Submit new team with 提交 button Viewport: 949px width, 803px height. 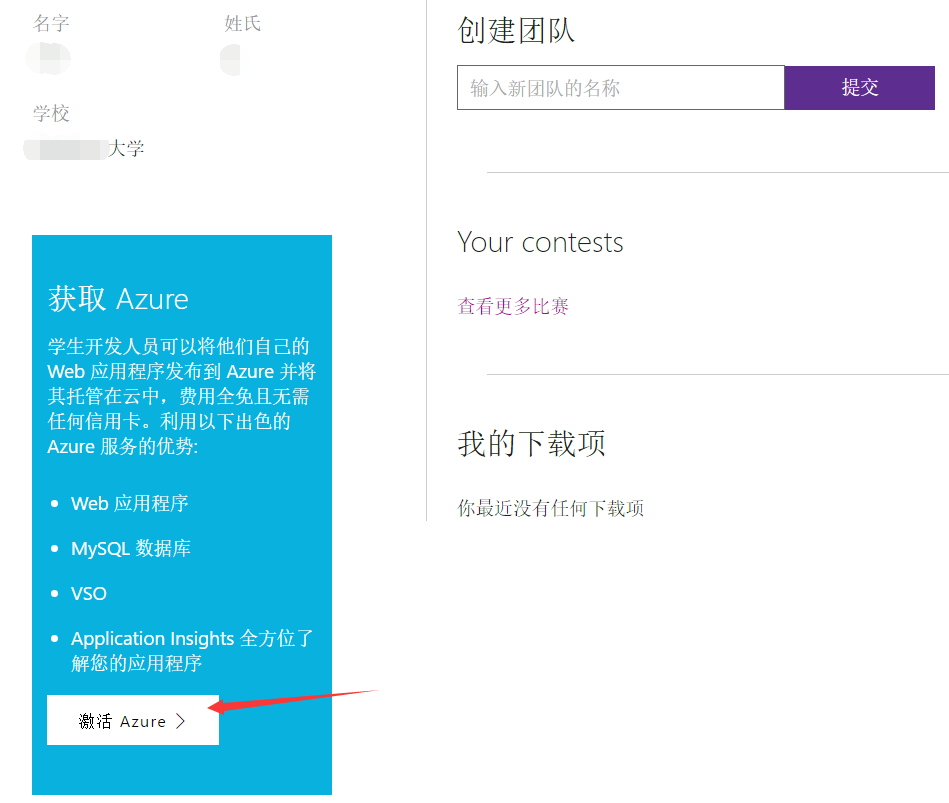pos(859,88)
